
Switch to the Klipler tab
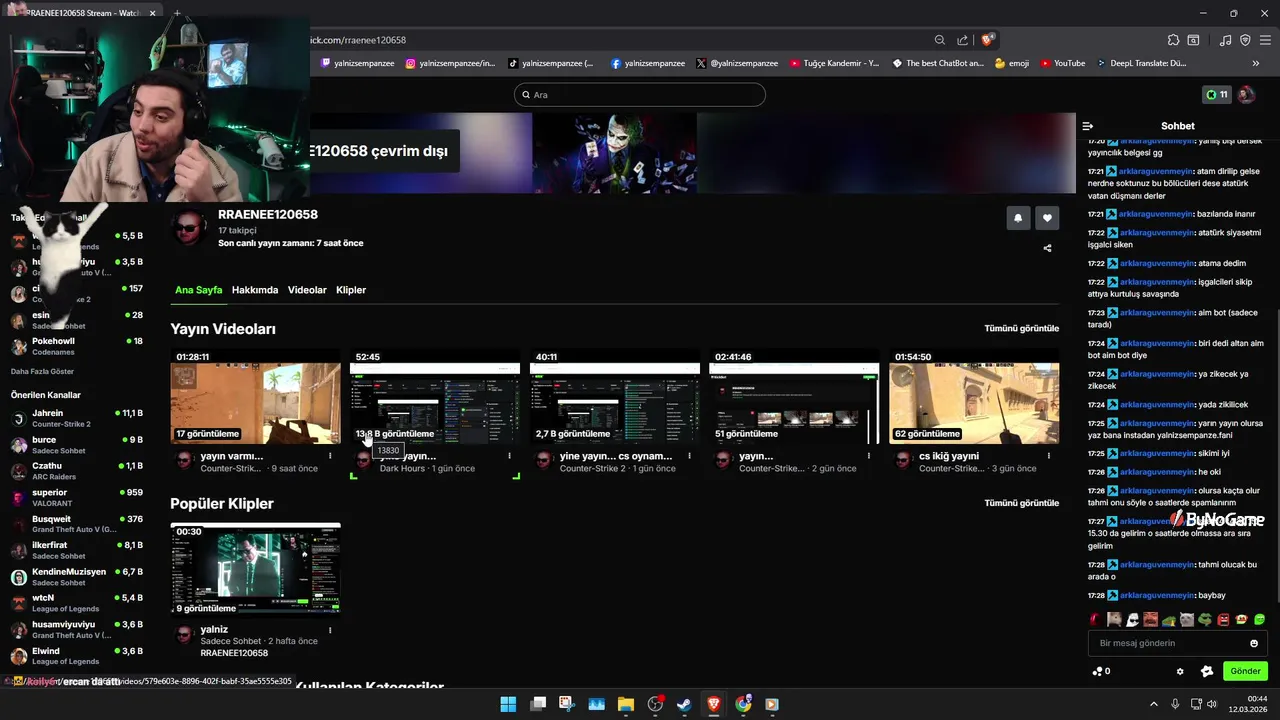[x=351, y=290]
